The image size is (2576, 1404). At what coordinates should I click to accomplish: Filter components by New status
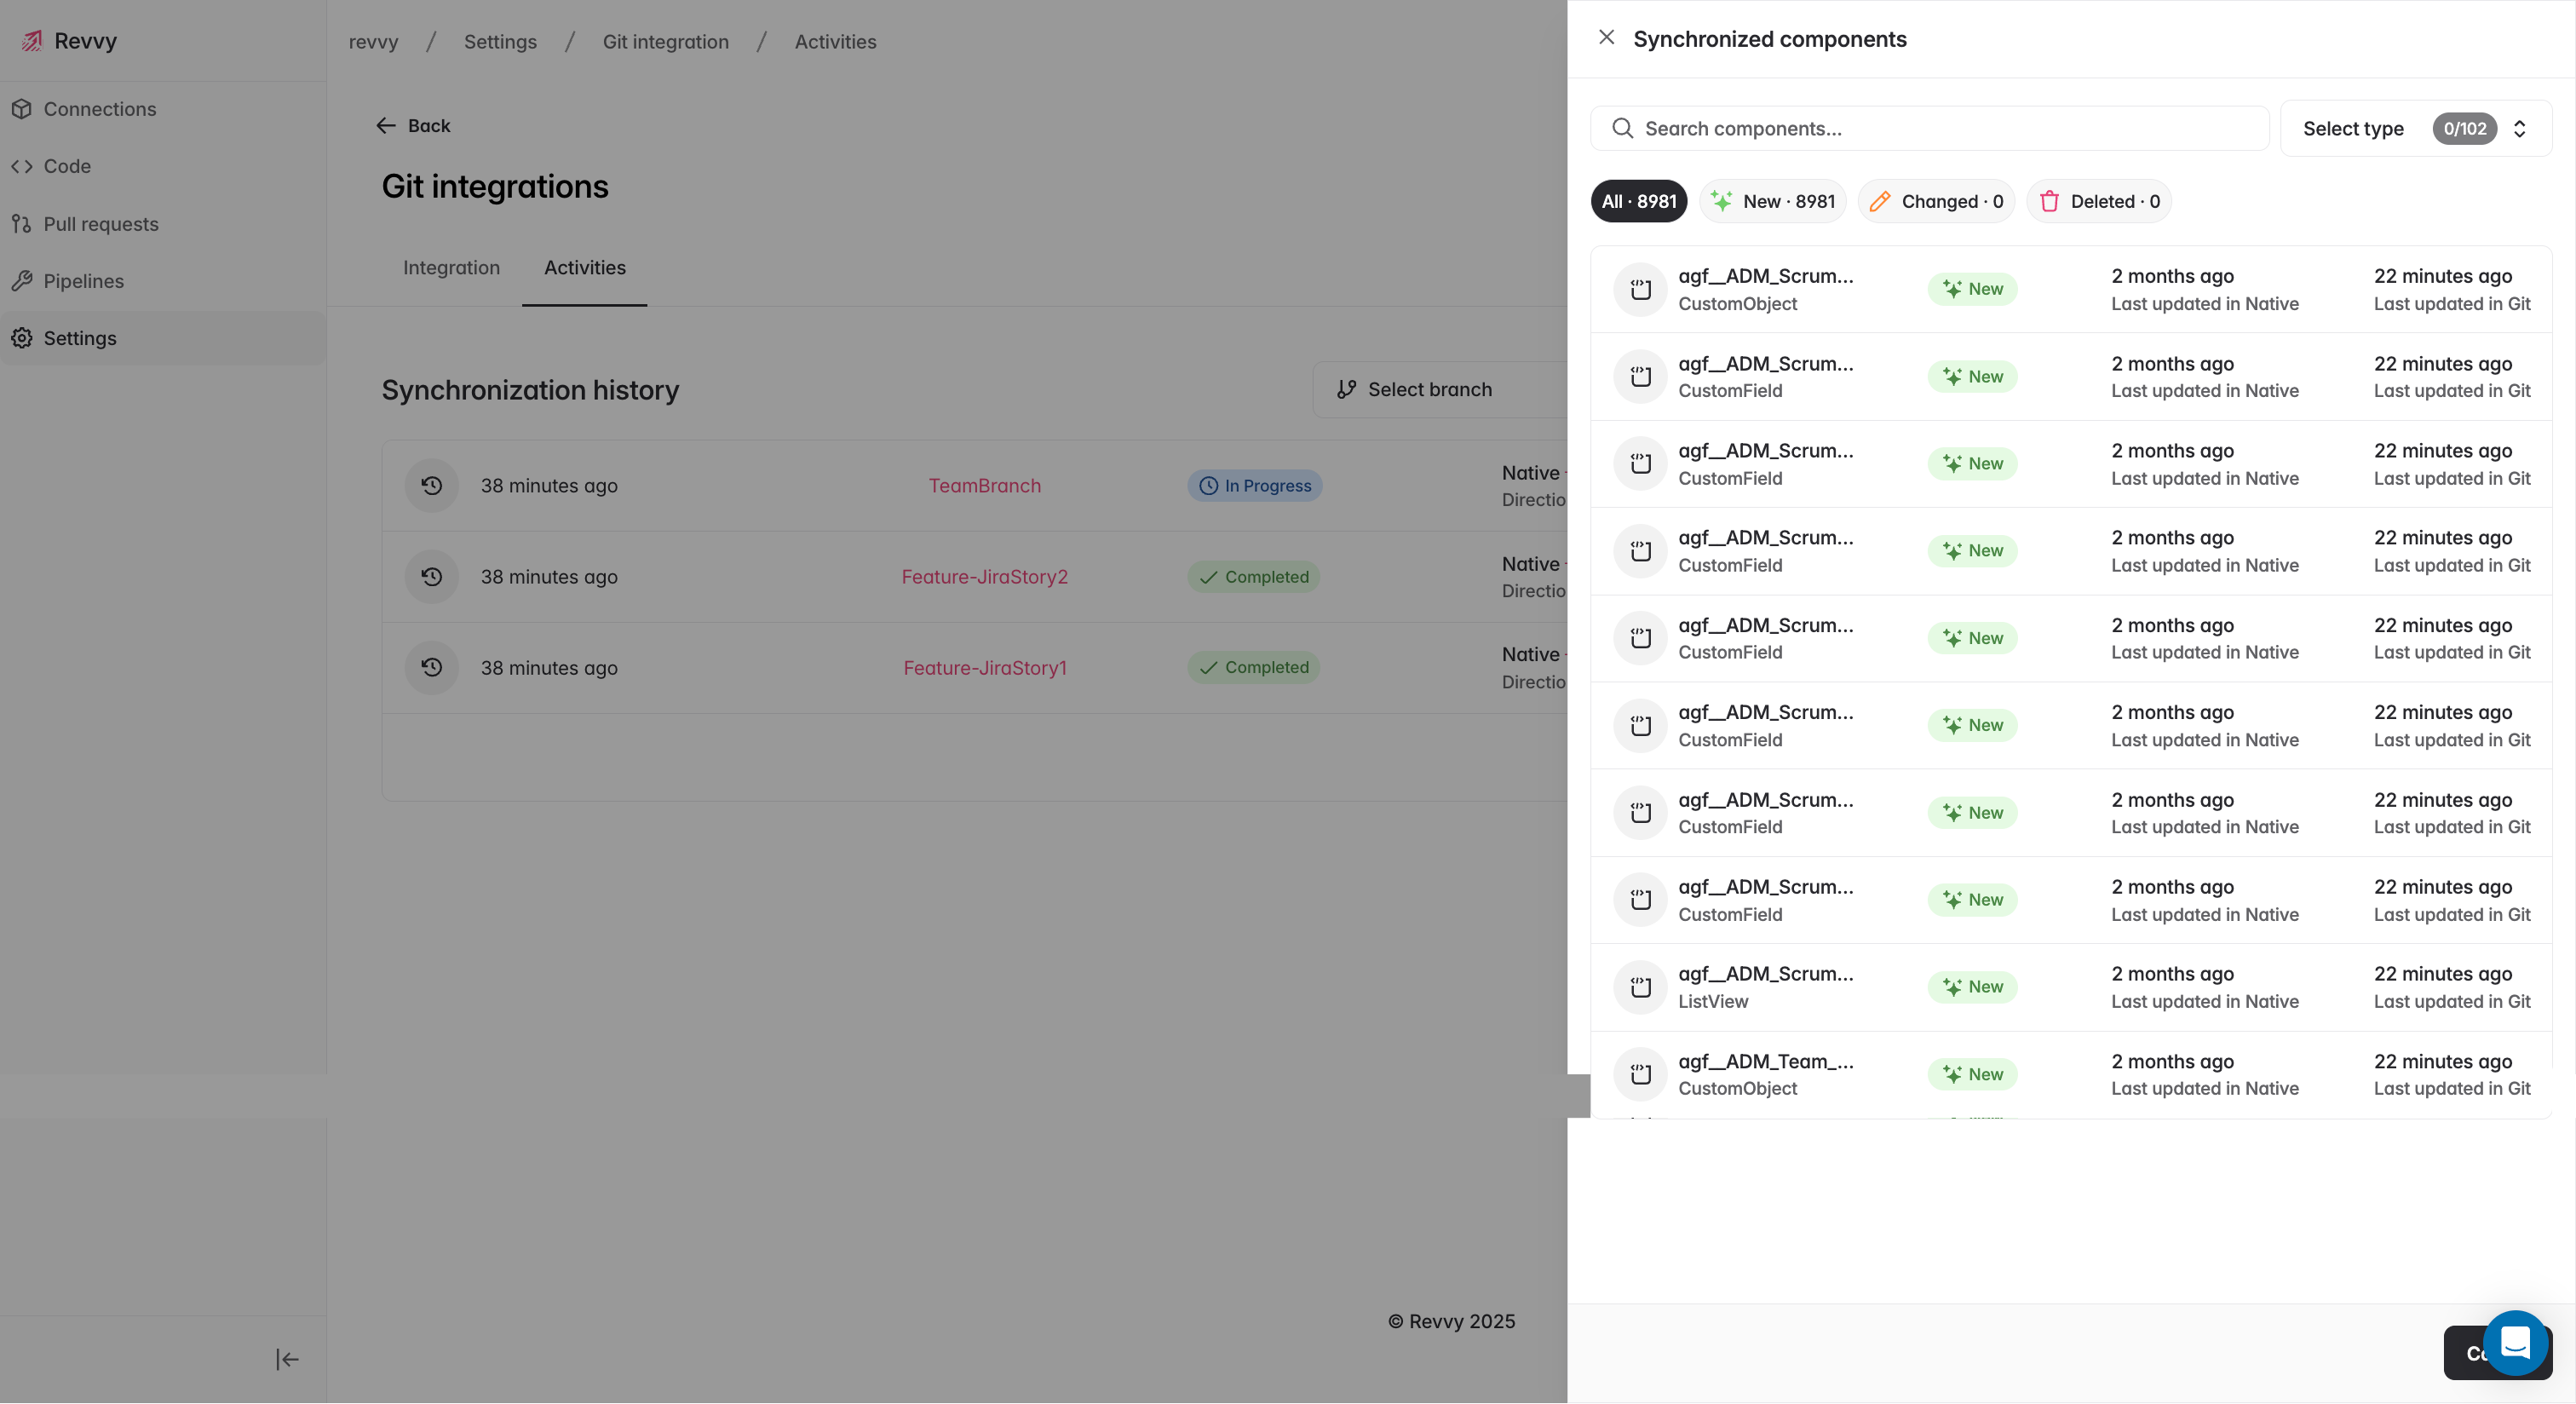1772,202
